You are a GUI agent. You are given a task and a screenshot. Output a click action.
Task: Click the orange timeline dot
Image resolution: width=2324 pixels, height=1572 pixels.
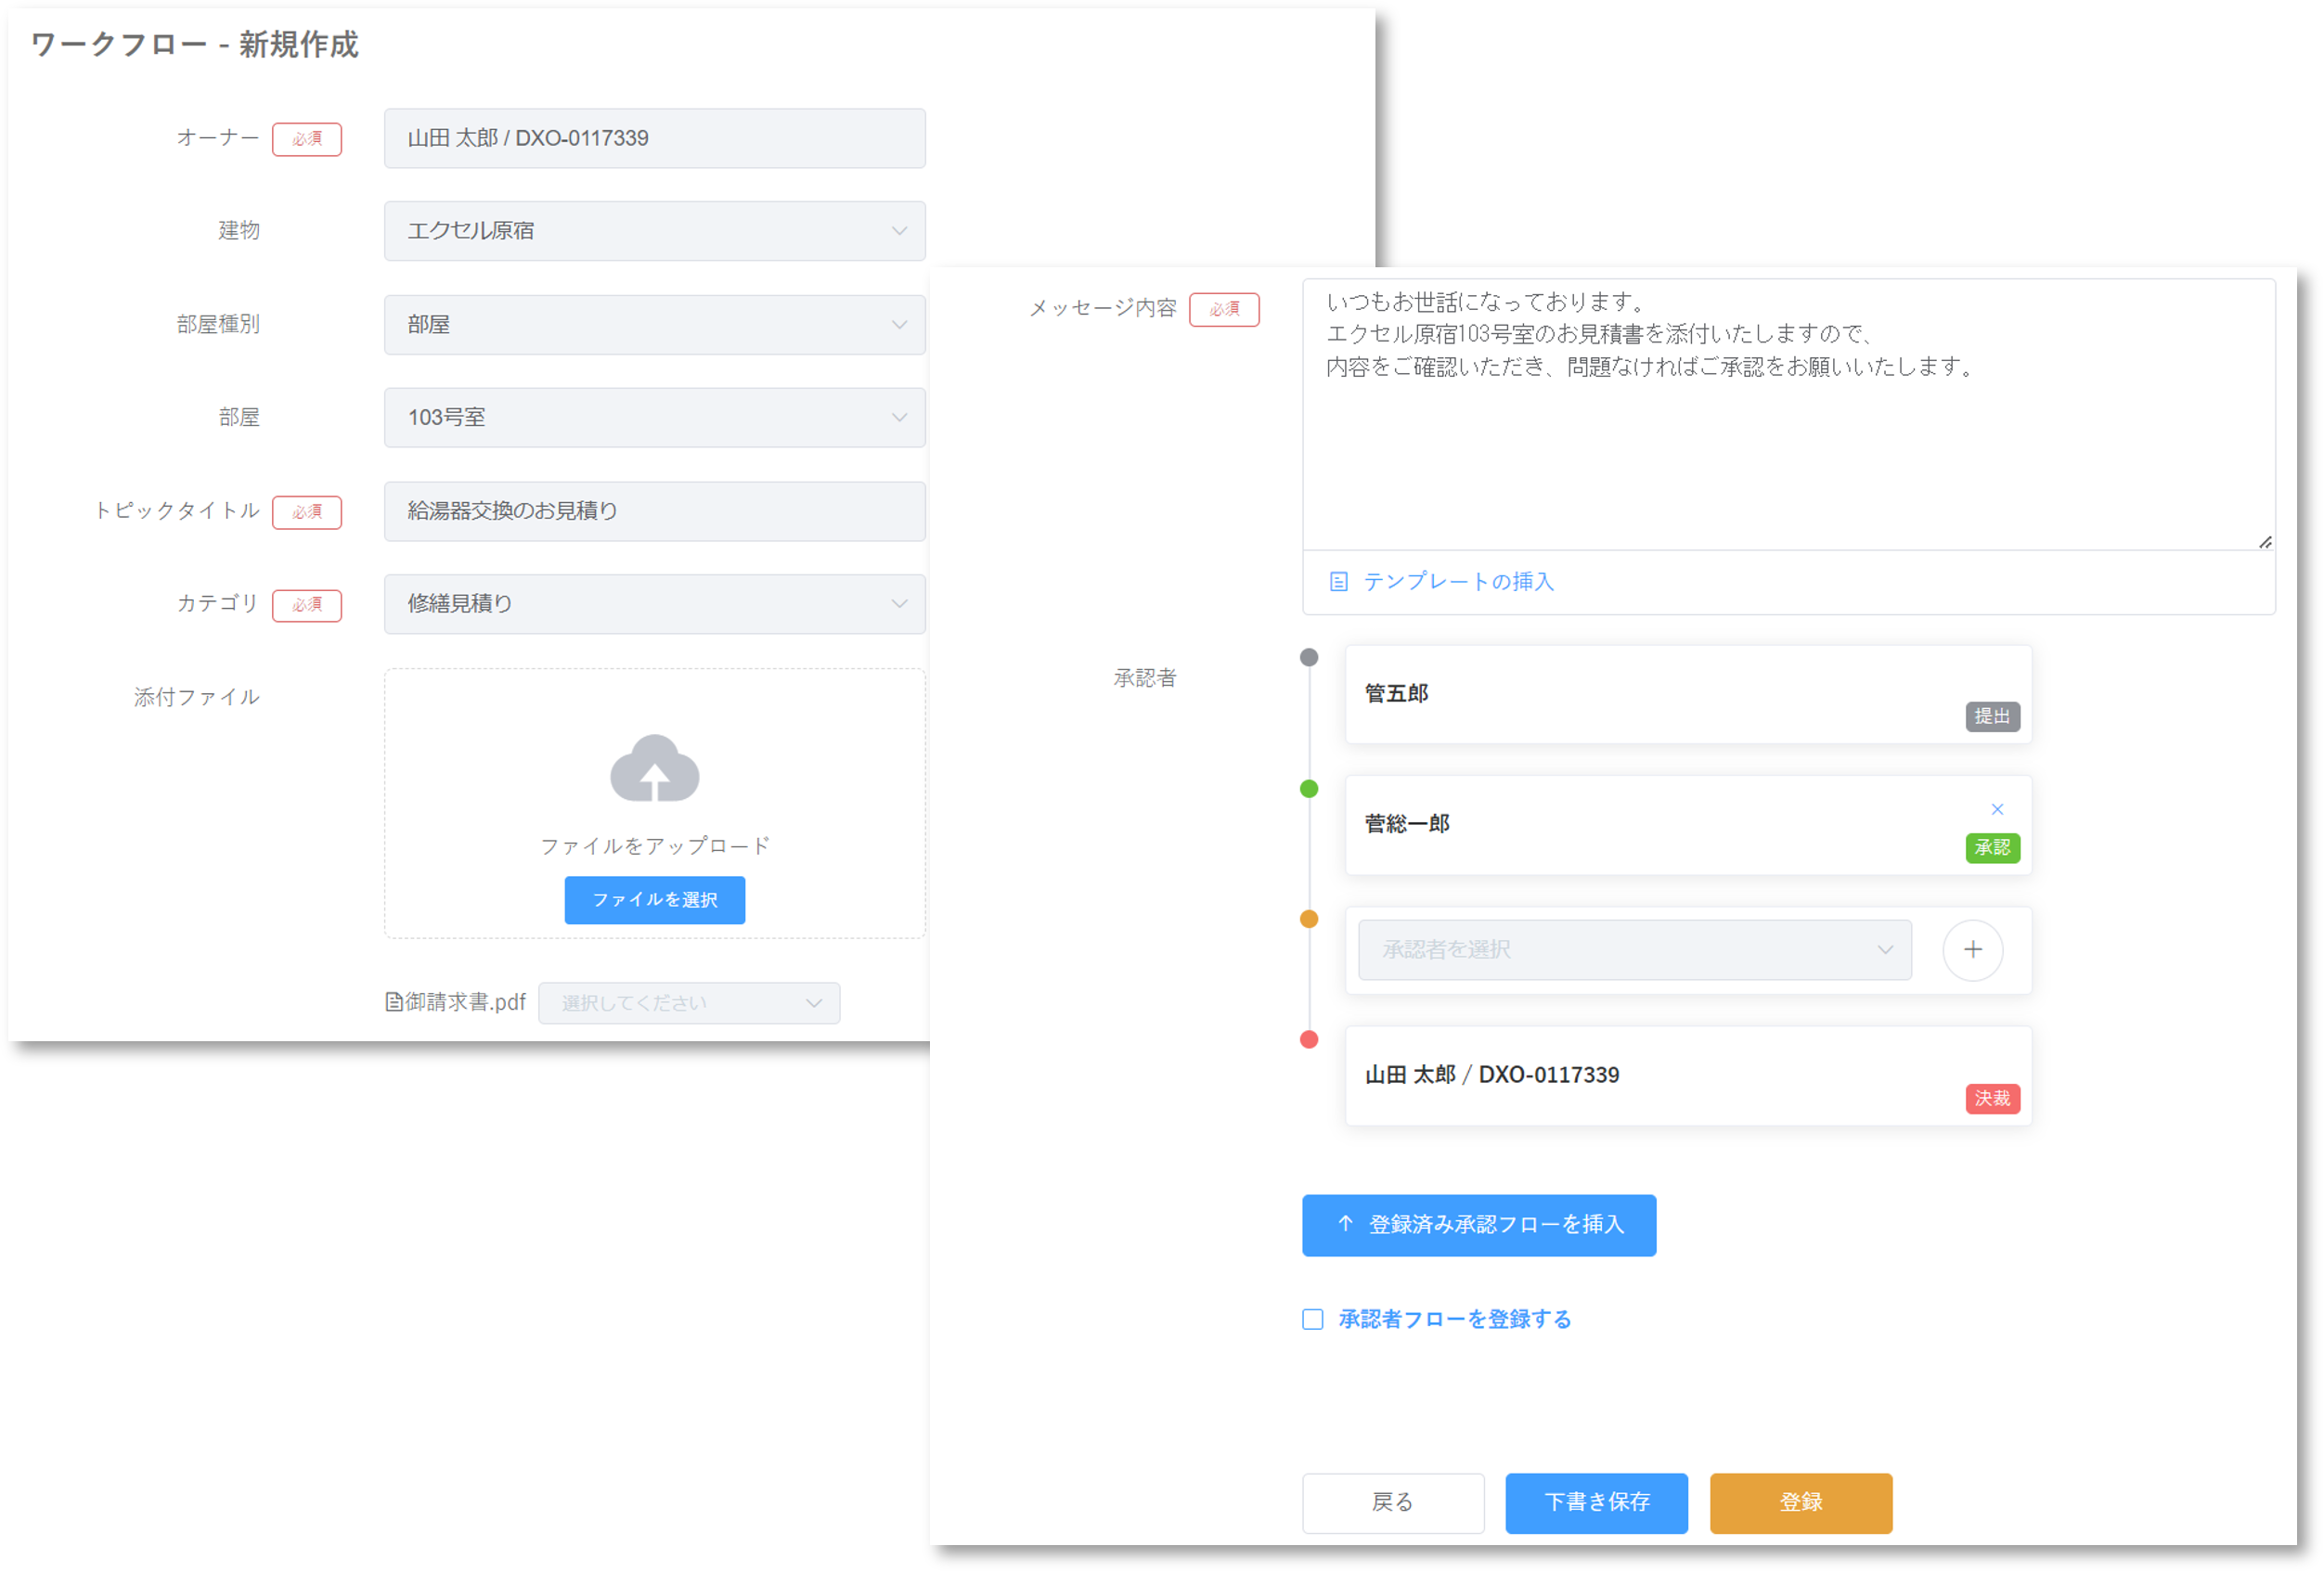tap(1308, 919)
